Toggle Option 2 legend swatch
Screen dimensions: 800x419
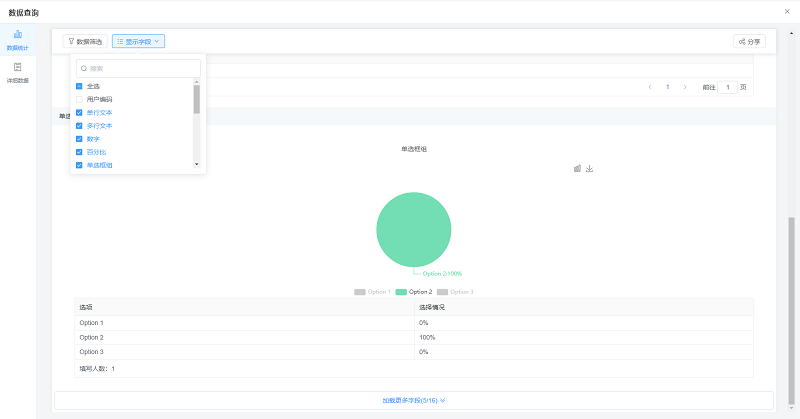401,291
